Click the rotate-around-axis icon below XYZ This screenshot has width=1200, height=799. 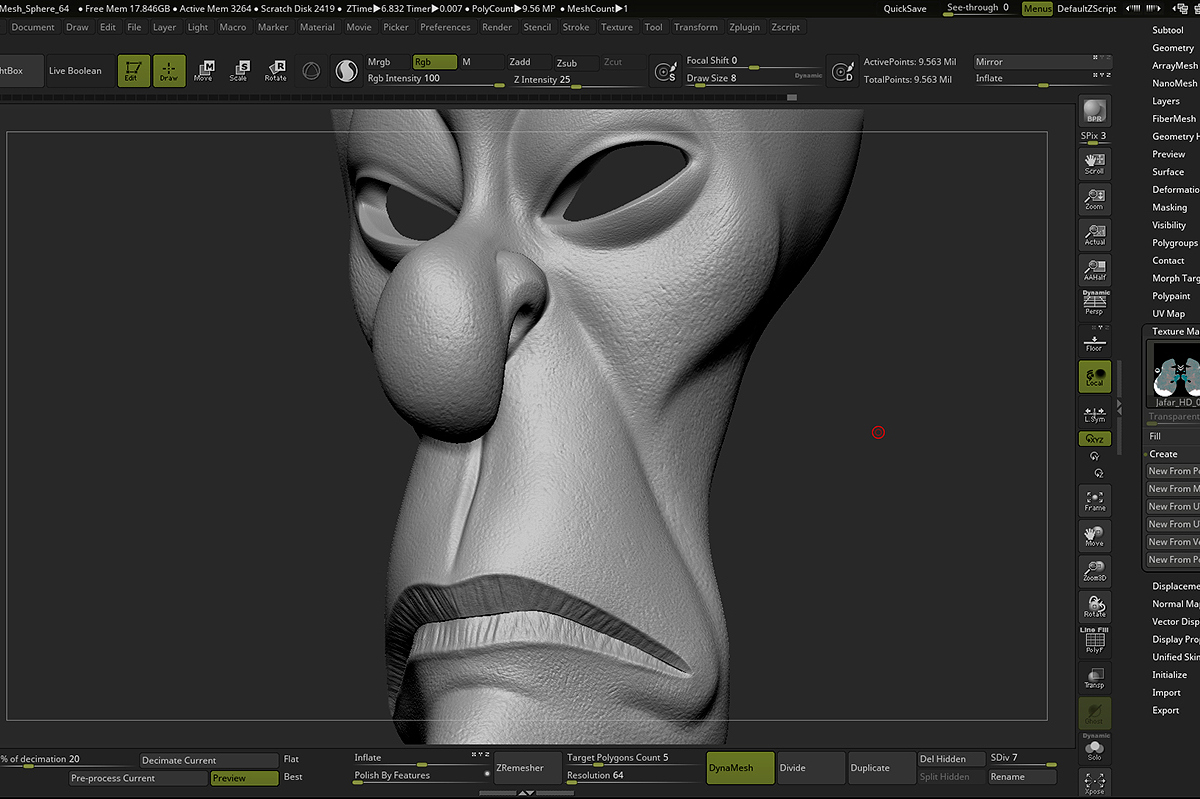[1094, 456]
